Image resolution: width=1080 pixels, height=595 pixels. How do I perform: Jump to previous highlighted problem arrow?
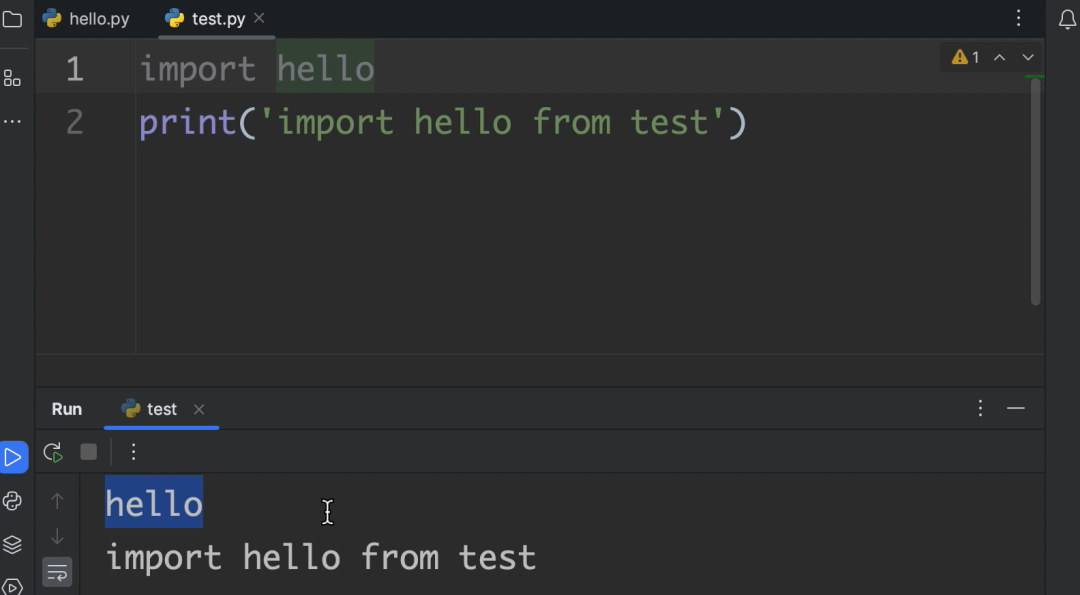tap(999, 57)
